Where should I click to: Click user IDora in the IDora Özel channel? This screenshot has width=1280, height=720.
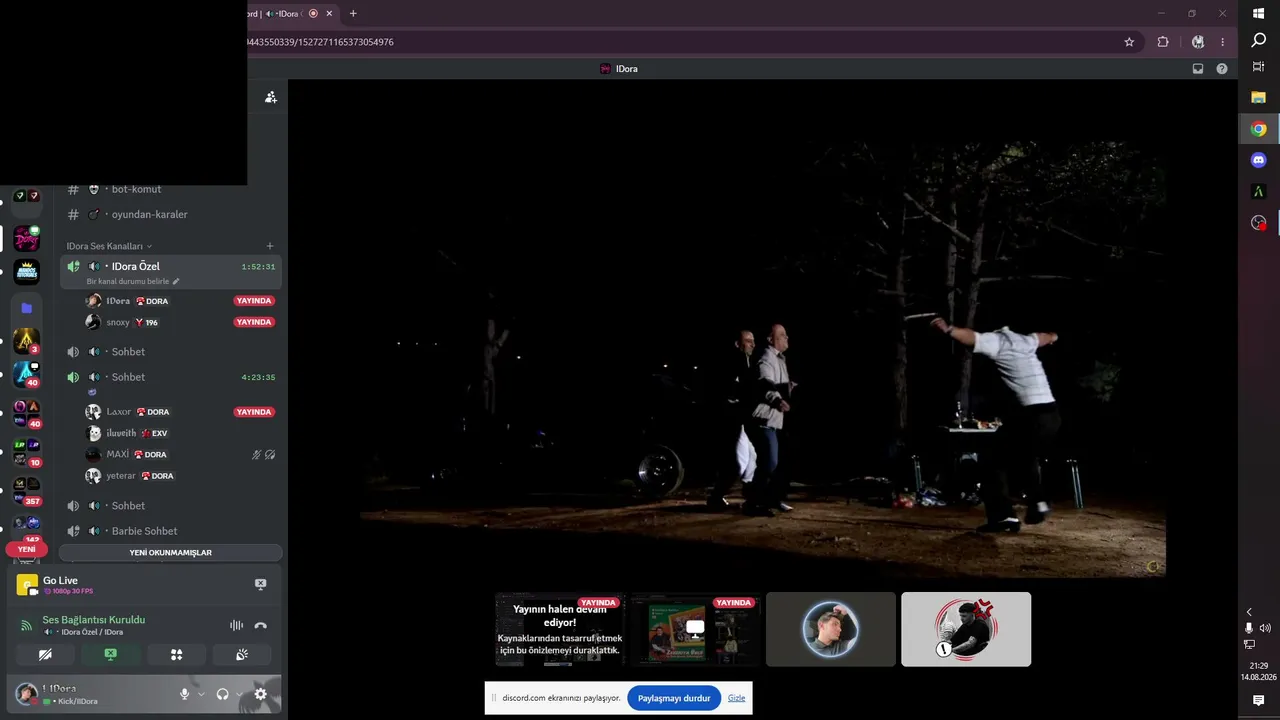coord(118,301)
